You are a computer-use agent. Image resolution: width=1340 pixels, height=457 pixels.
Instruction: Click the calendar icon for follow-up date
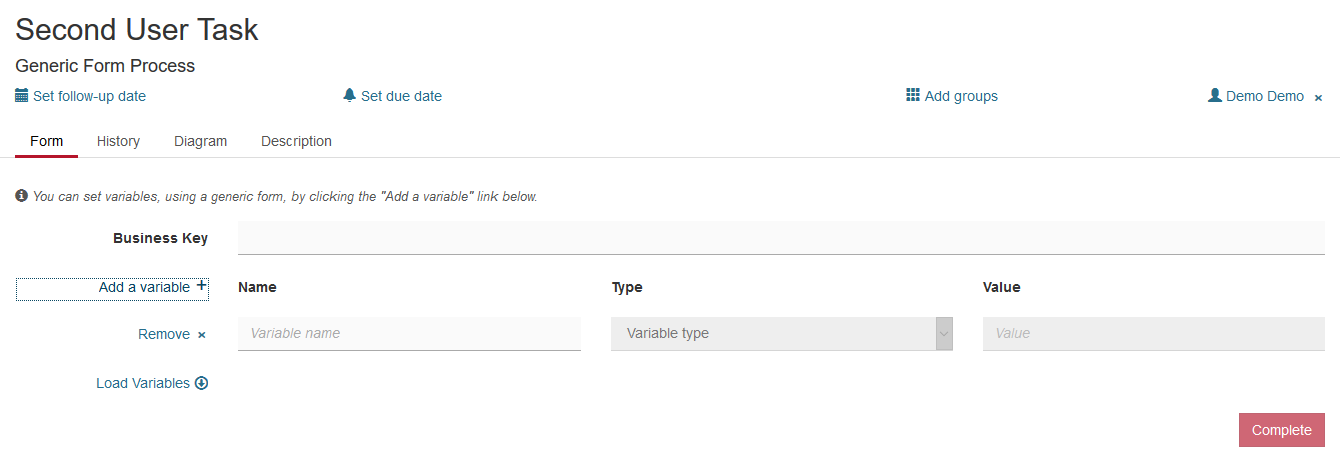pyautogui.click(x=22, y=96)
